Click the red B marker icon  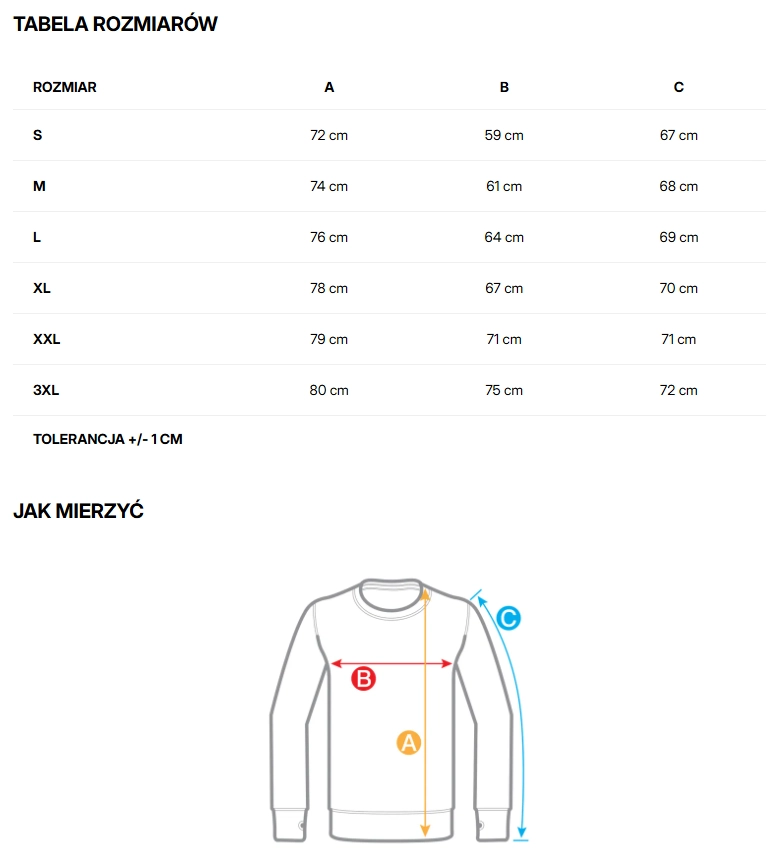[x=364, y=679]
